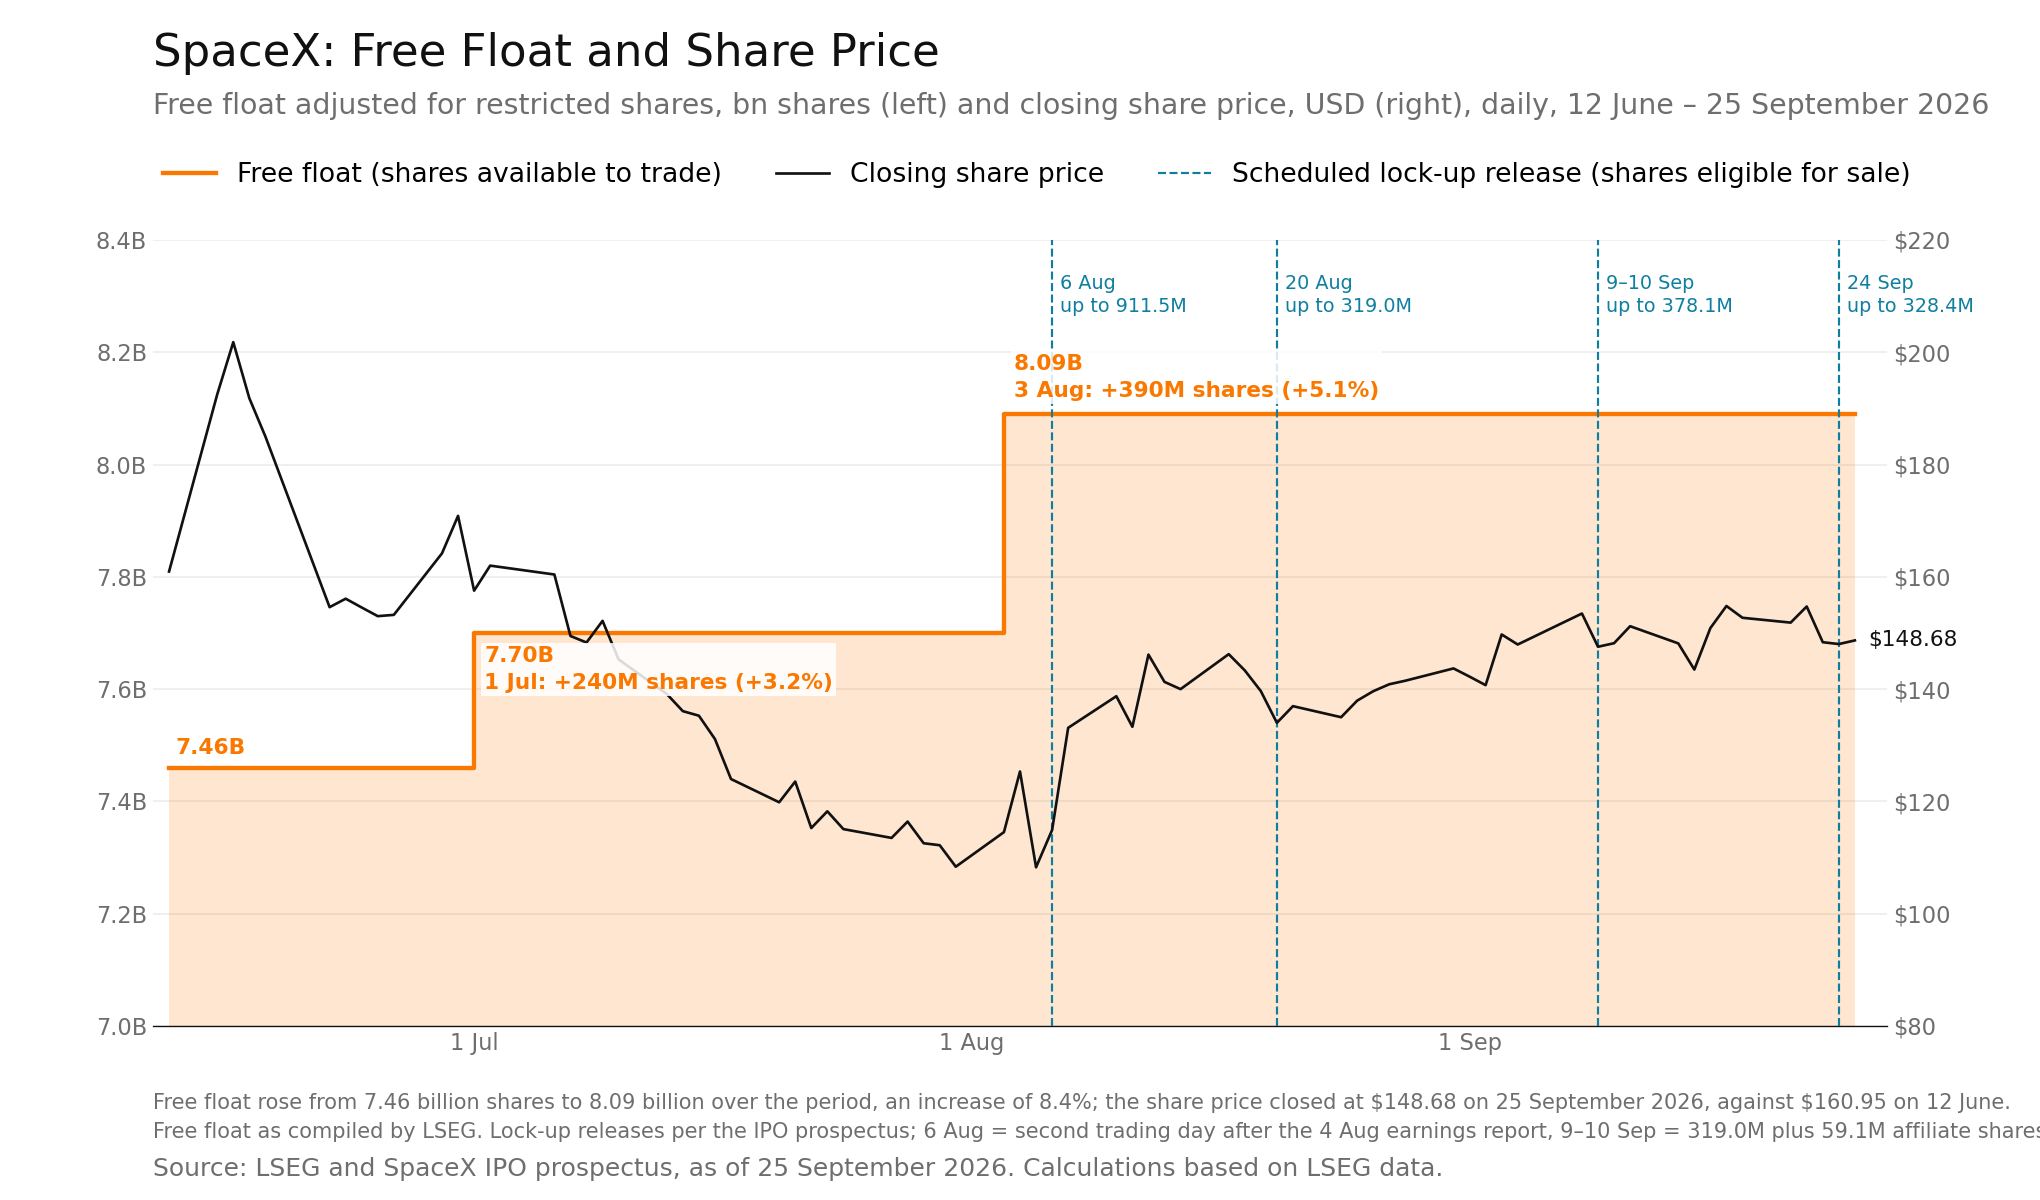Click the 20 Aug lock-up annotation
This screenshot has height=1200, width=2040.
(1348, 294)
